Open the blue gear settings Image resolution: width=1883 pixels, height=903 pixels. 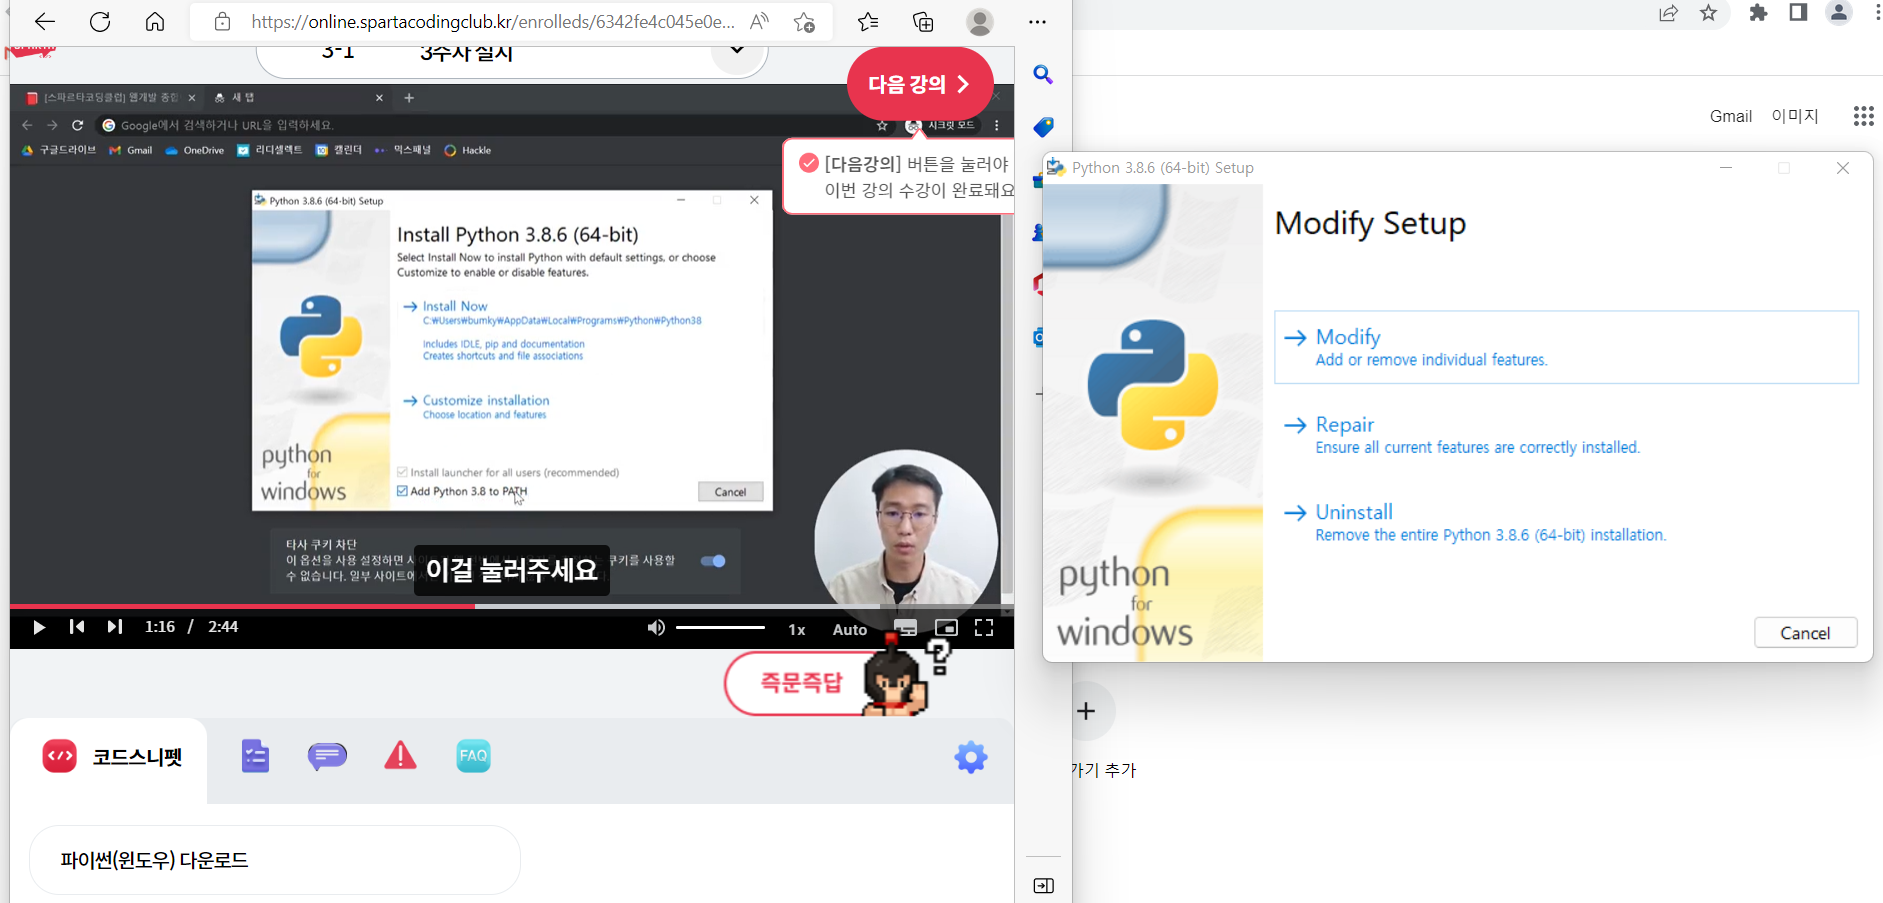tap(970, 757)
